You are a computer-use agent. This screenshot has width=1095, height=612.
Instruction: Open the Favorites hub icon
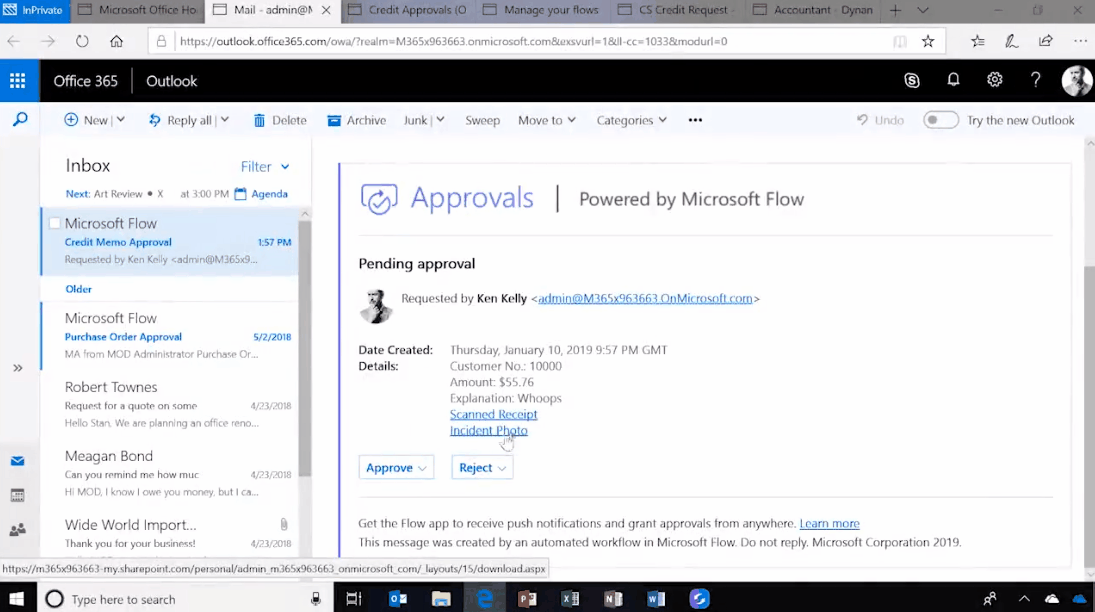pyautogui.click(x=978, y=41)
